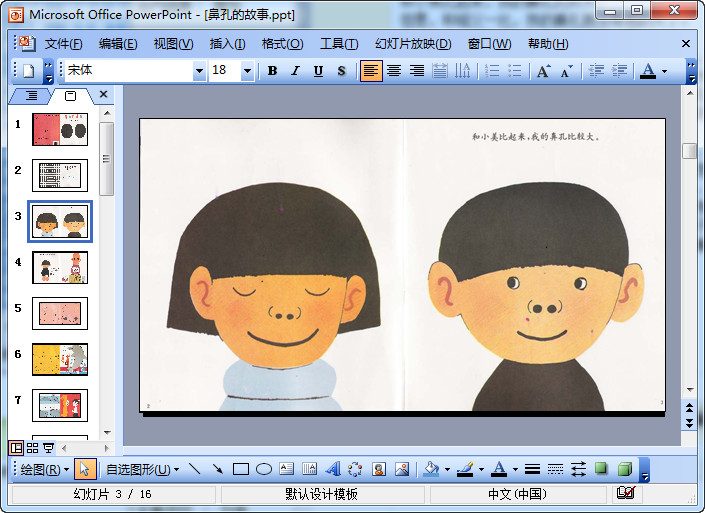Open the font name dropdown showing 宋体

pyautogui.click(x=199, y=71)
